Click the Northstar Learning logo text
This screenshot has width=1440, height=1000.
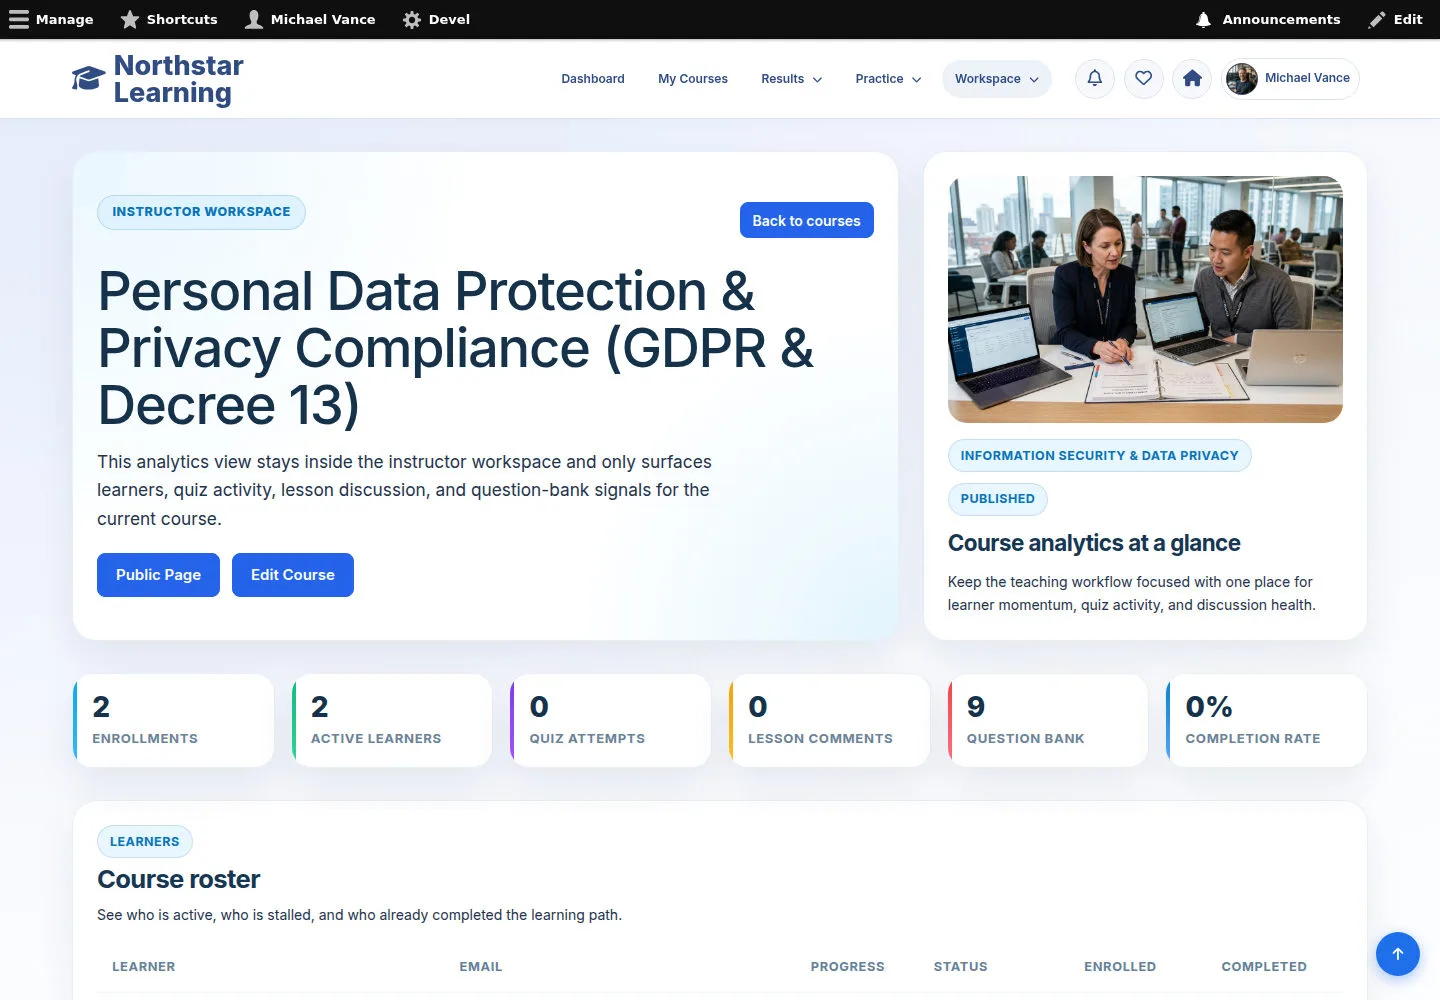[x=179, y=79]
